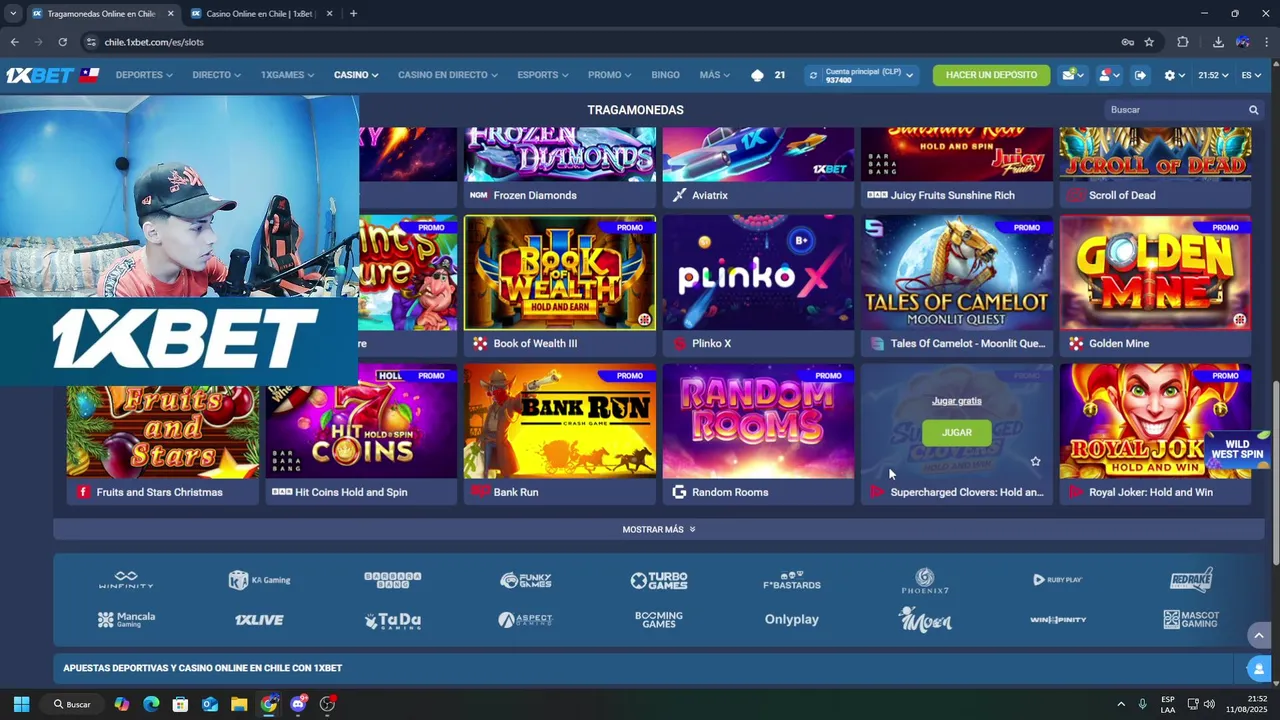
Task: Show hidden system tray icons
Action: coord(1121,704)
